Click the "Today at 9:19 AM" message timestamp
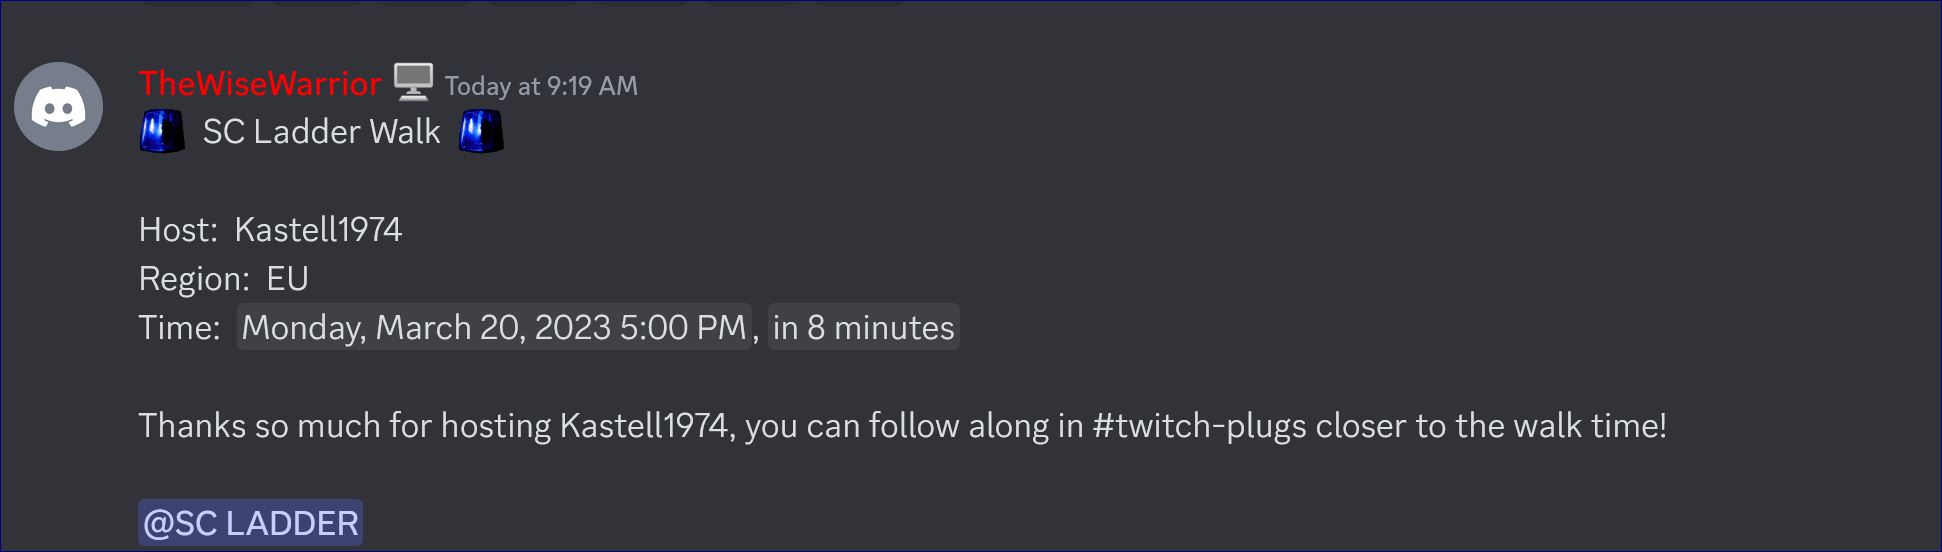The image size is (1942, 552). pyautogui.click(x=541, y=86)
